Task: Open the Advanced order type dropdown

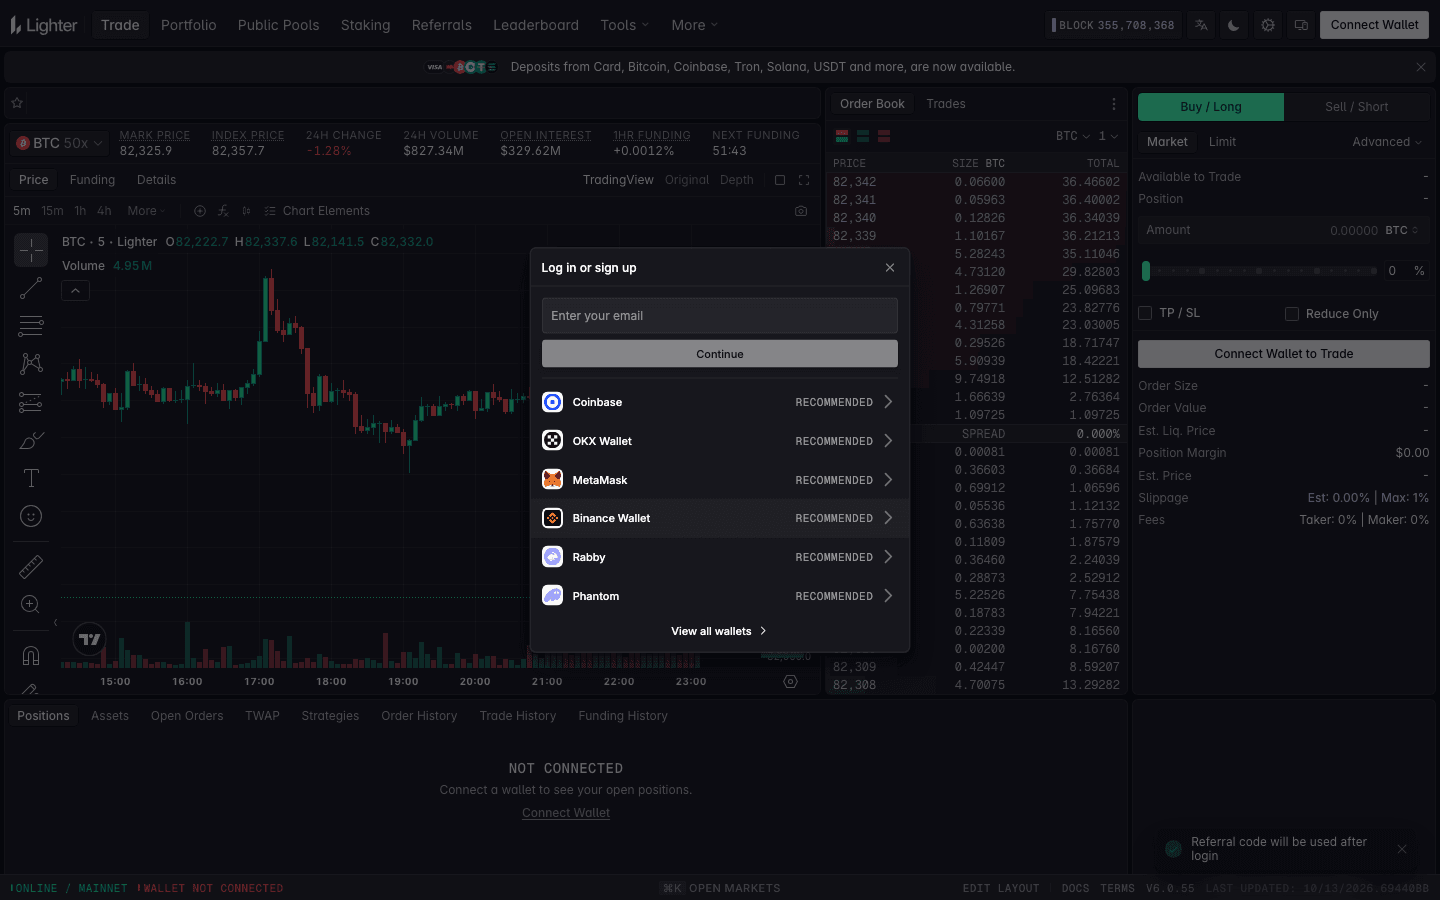Action: (x=1387, y=142)
